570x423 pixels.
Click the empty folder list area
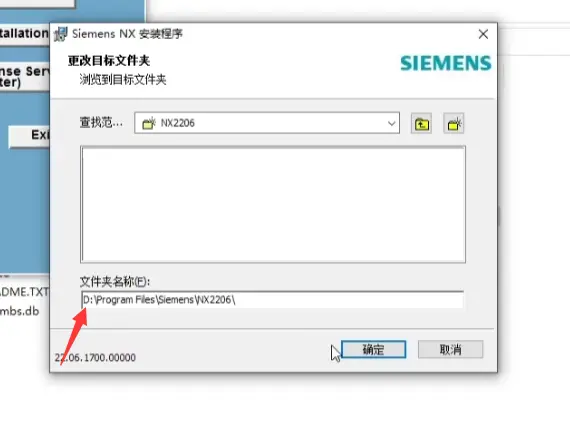tap(273, 204)
